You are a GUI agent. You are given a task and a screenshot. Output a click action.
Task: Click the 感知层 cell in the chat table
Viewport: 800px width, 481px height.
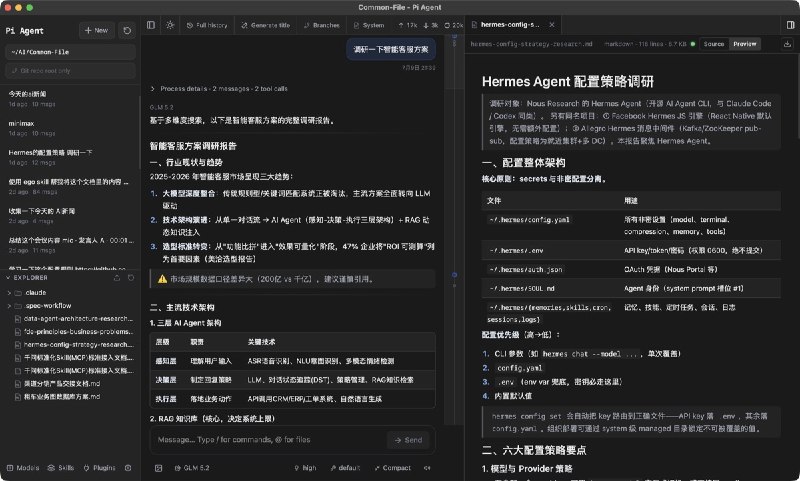click(x=166, y=361)
